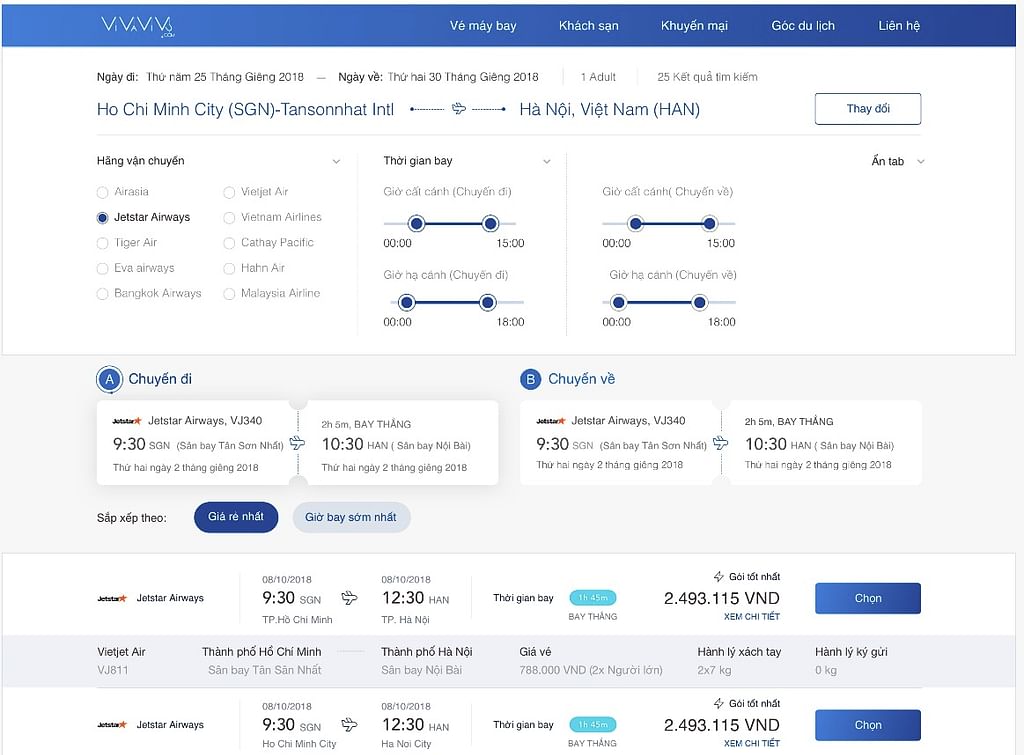Click the circled A icon beside Chuyến đi
The width and height of the screenshot is (1024, 755).
coord(109,380)
